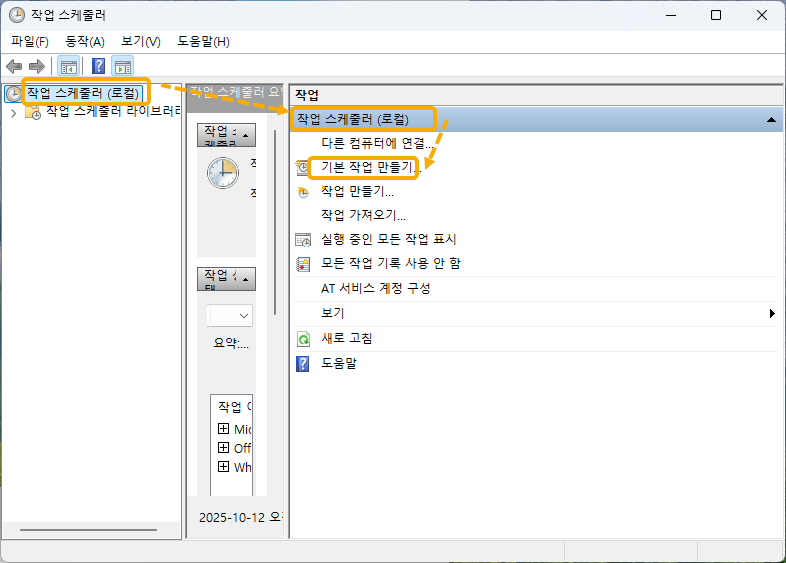The height and width of the screenshot is (563, 786).
Task: Open the 파일(F) menu
Action: 30,41
